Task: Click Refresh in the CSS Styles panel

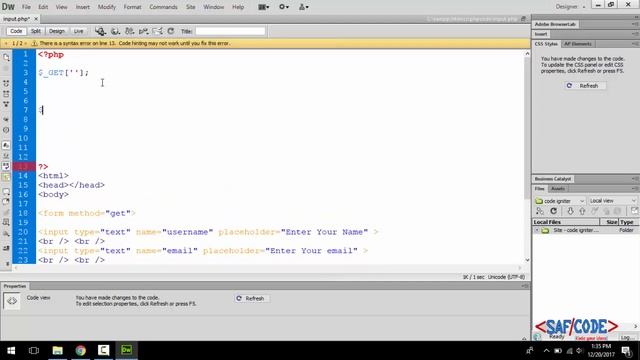Action: point(584,86)
